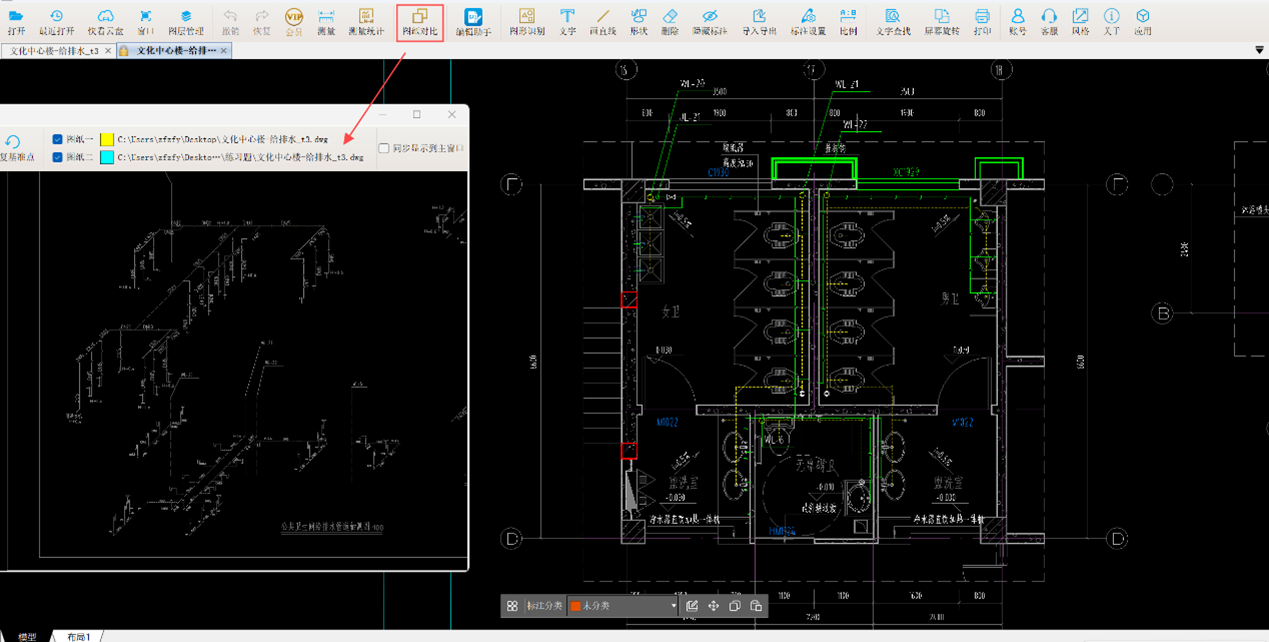
Task: Switch to the 布局1 layout tab
Action: pos(79,636)
